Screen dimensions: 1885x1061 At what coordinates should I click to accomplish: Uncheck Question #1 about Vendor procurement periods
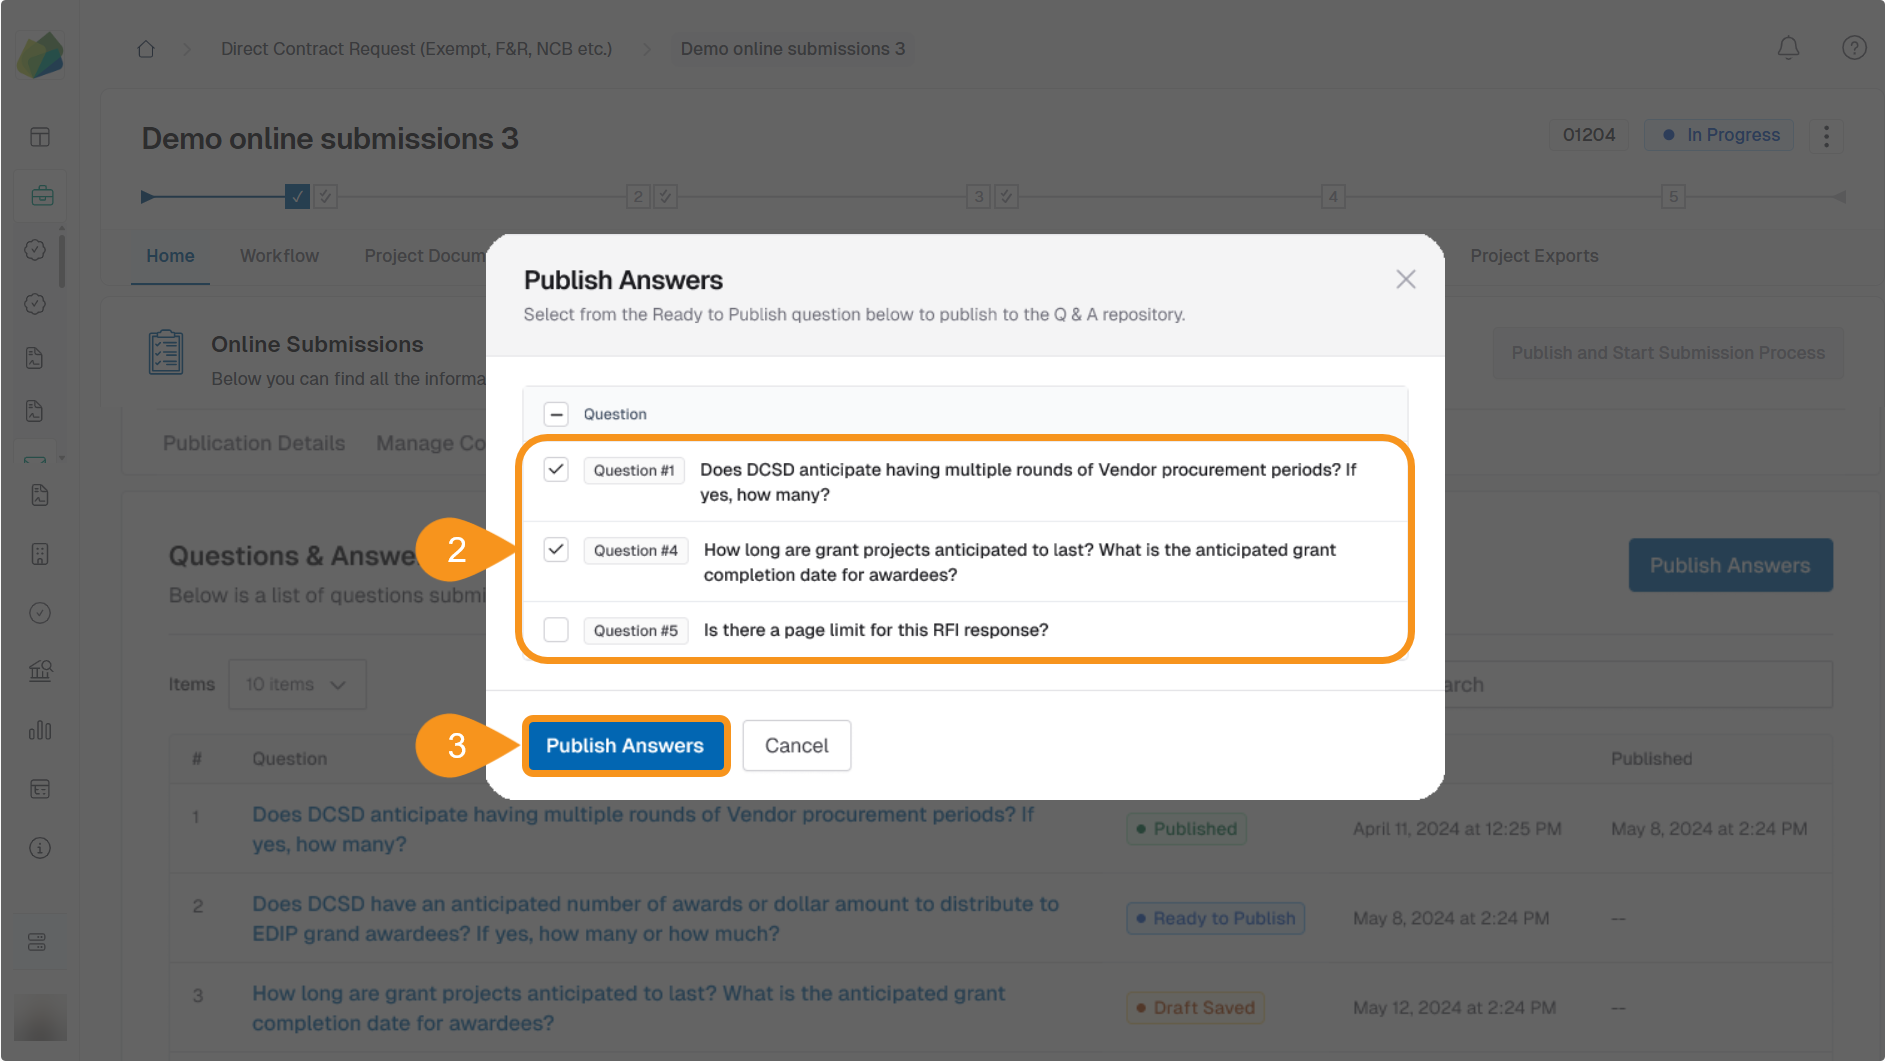click(x=556, y=469)
